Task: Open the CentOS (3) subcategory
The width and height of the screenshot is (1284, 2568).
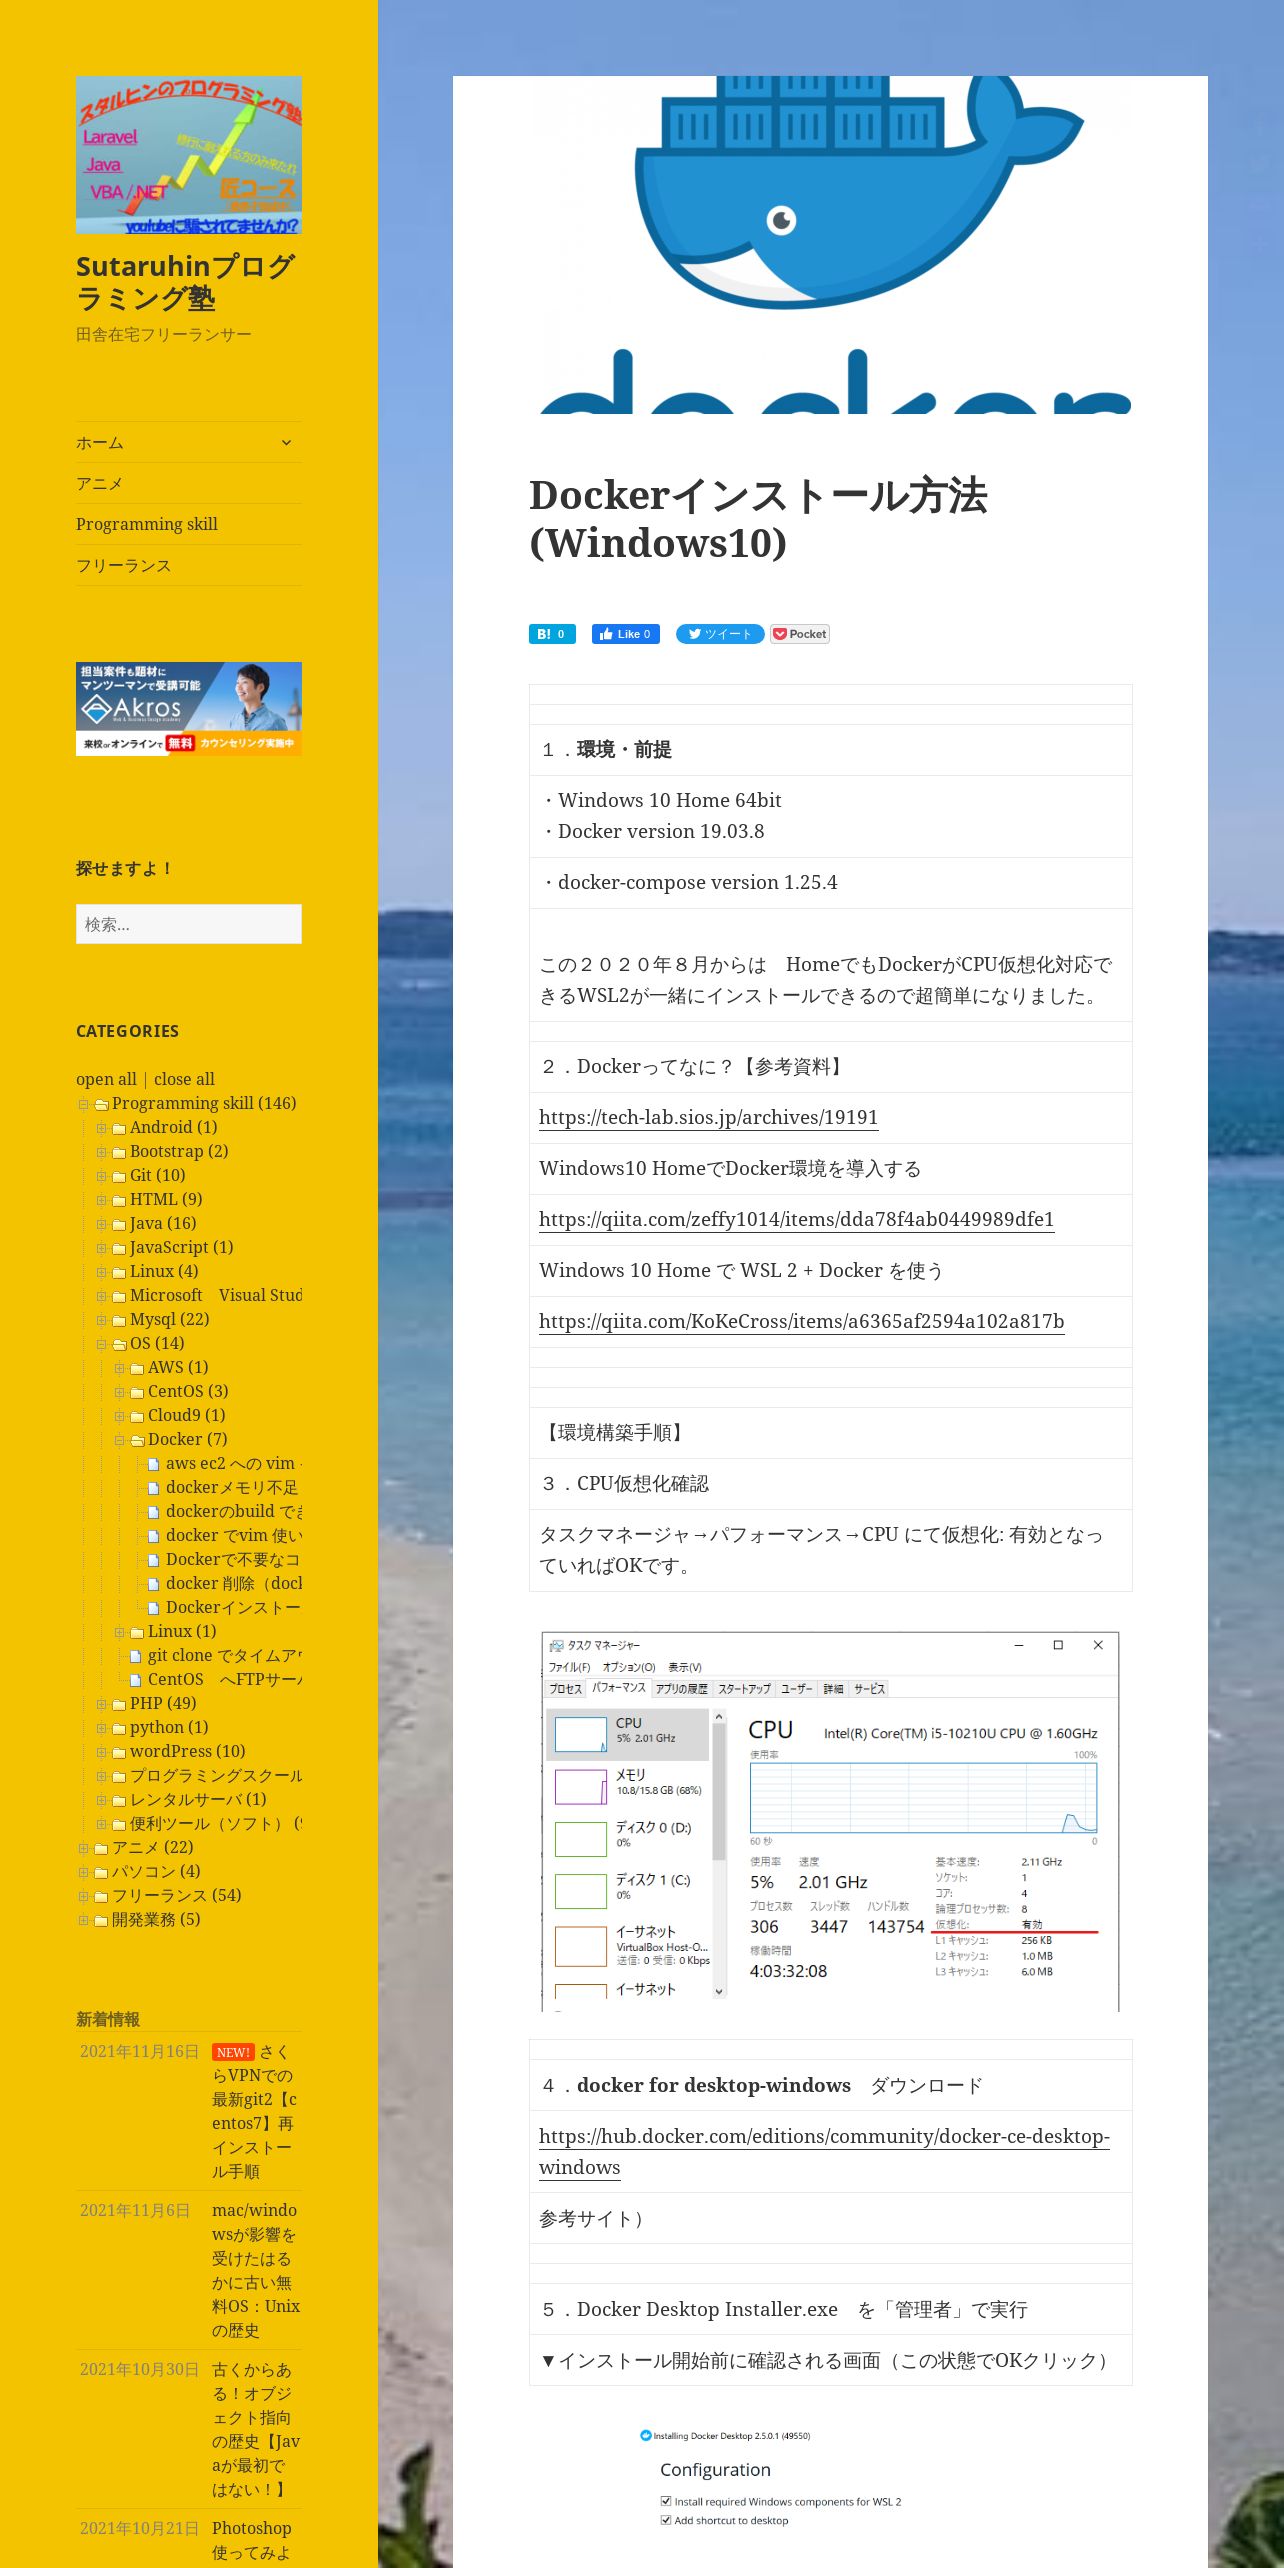Action: pos(188,1391)
